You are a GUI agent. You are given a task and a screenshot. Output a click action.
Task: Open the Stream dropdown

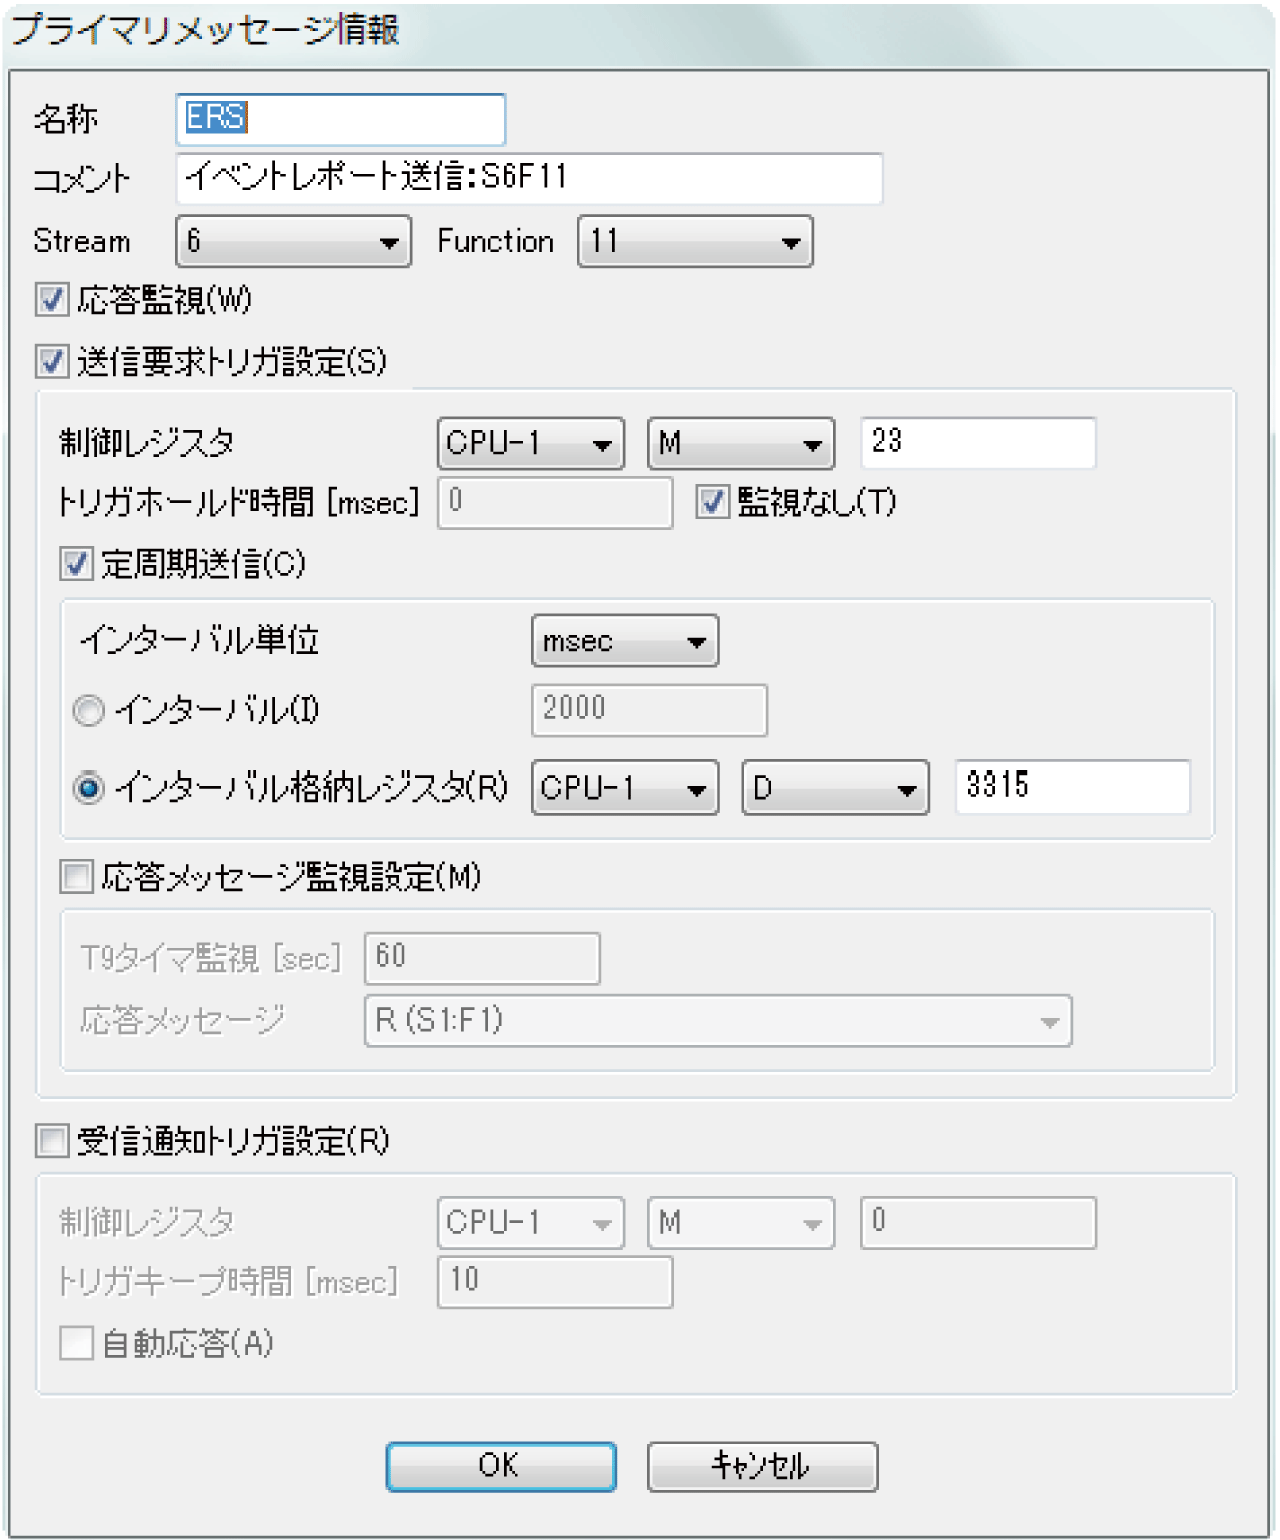coord(293,242)
